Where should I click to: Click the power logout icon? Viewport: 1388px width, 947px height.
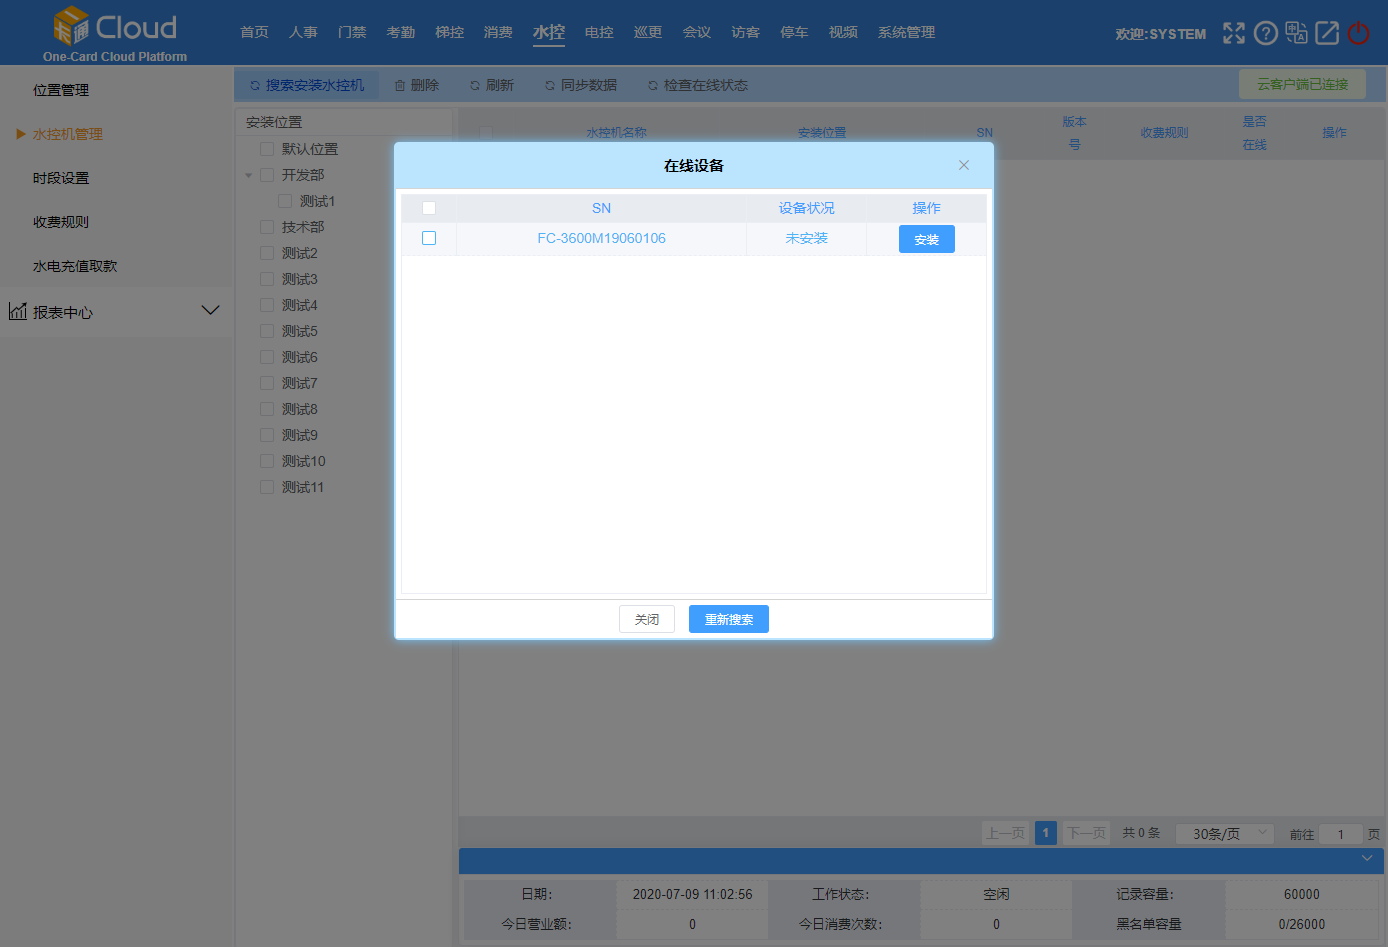pyautogui.click(x=1358, y=33)
